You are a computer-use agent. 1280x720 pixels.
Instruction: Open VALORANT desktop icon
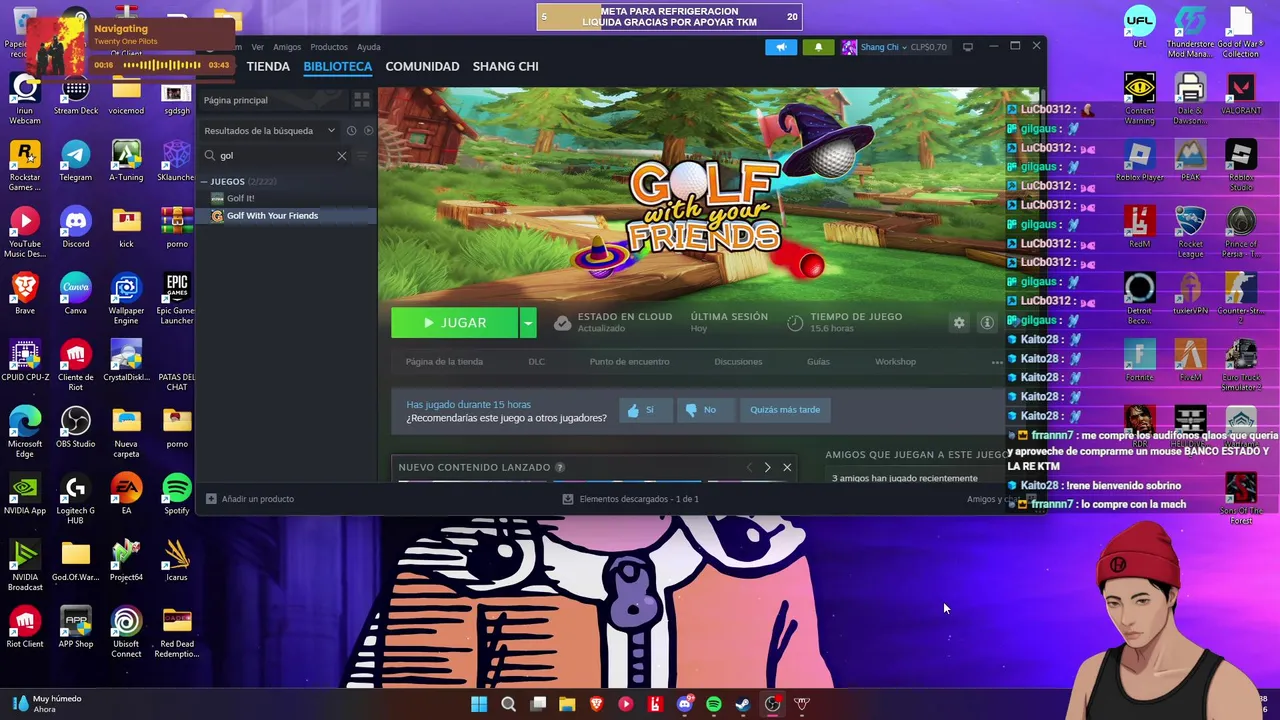tap(1241, 94)
